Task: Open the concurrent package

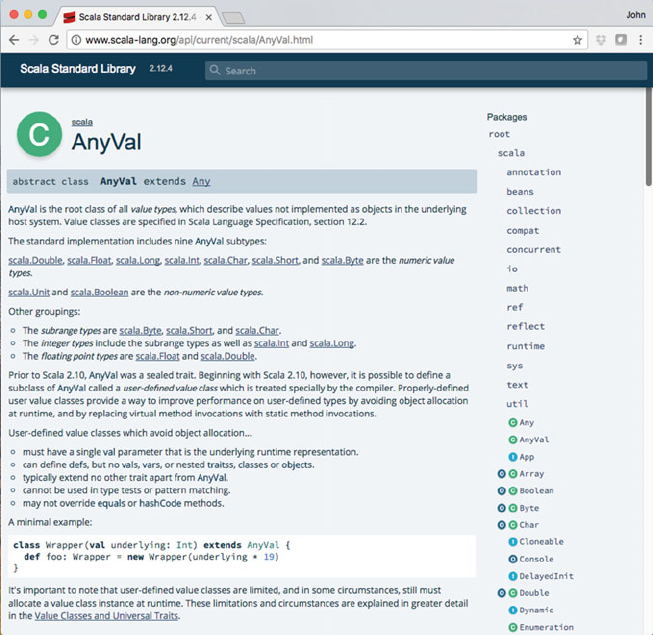Action: (x=533, y=249)
